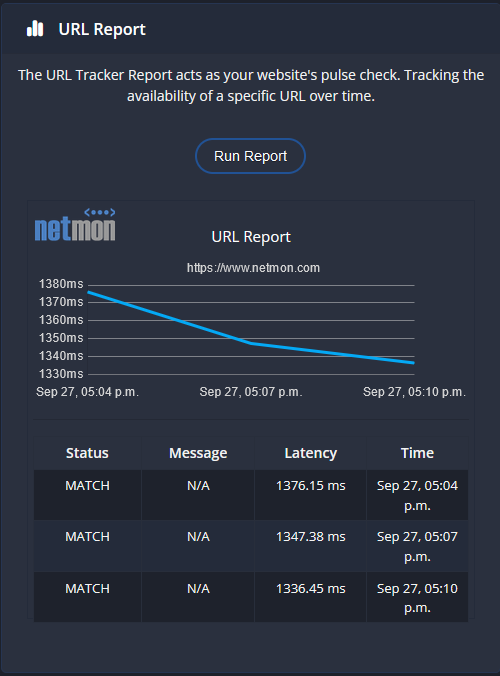Image resolution: width=500 pixels, height=676 pixels.
Task: Click the bar chart icon beside URL Report
Action: tap(35, 29)
